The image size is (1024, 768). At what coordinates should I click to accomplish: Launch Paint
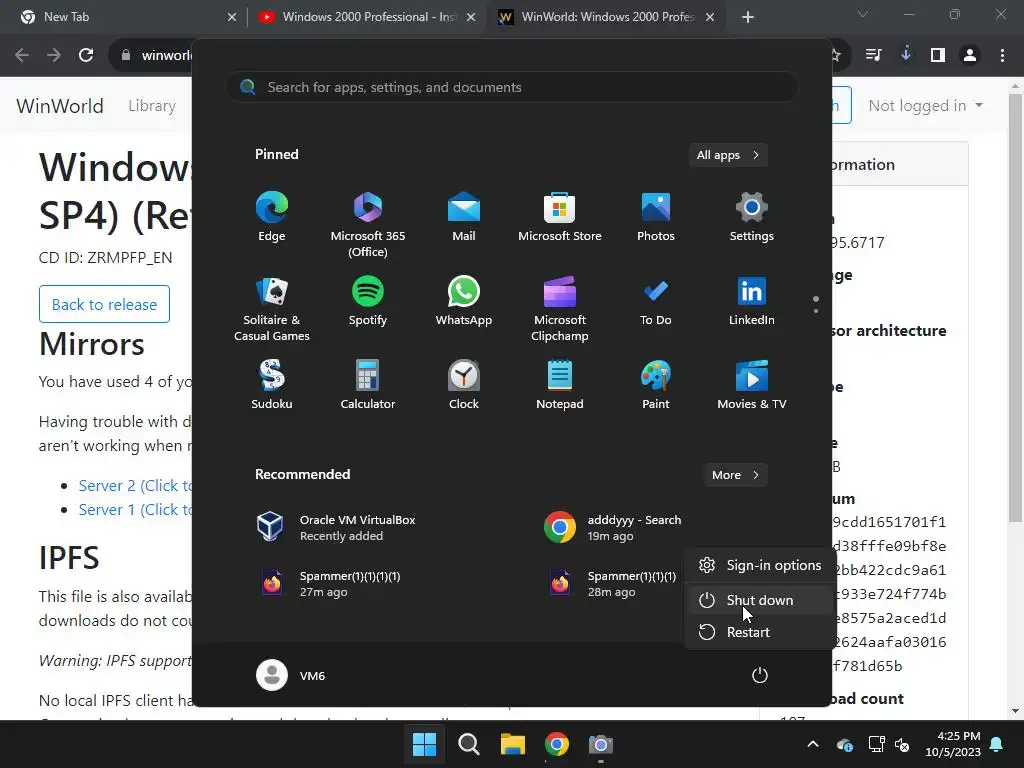(x=656, y=385)
